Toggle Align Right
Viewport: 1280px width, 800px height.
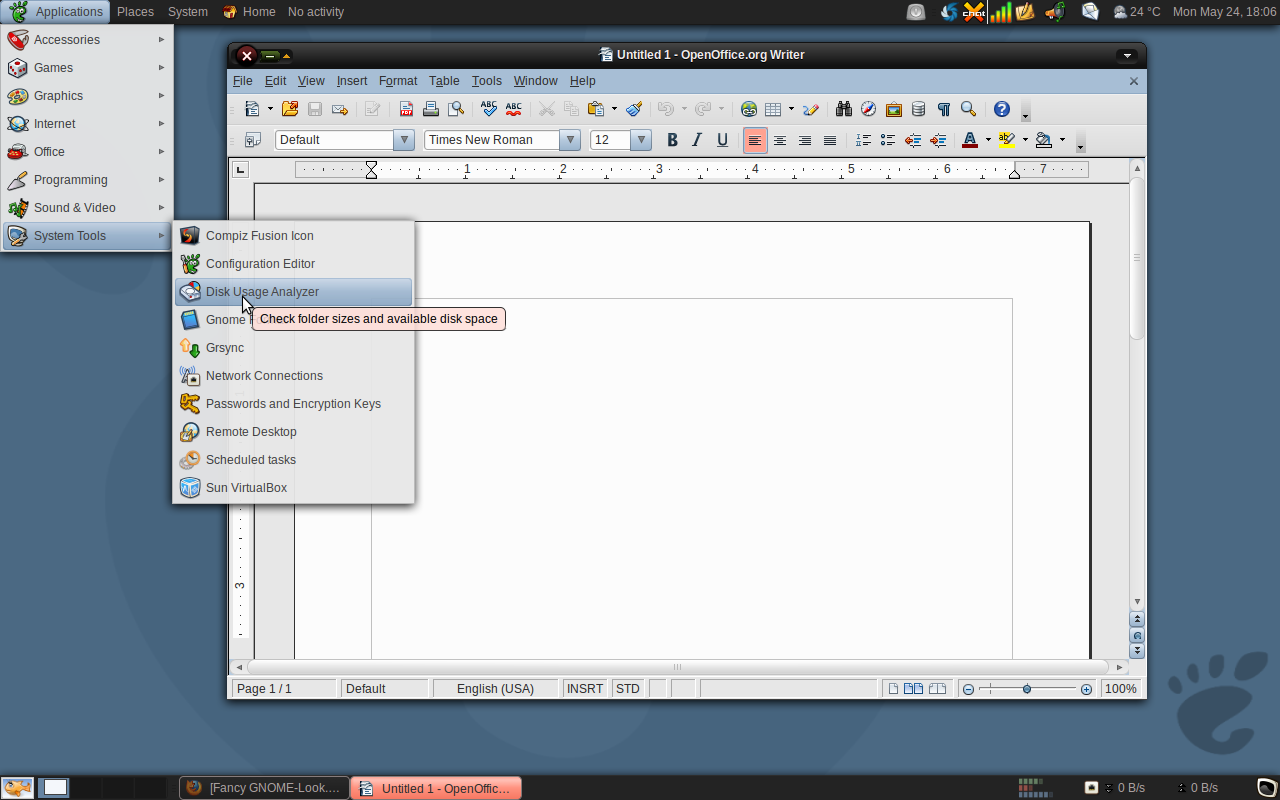click(805, 140)
